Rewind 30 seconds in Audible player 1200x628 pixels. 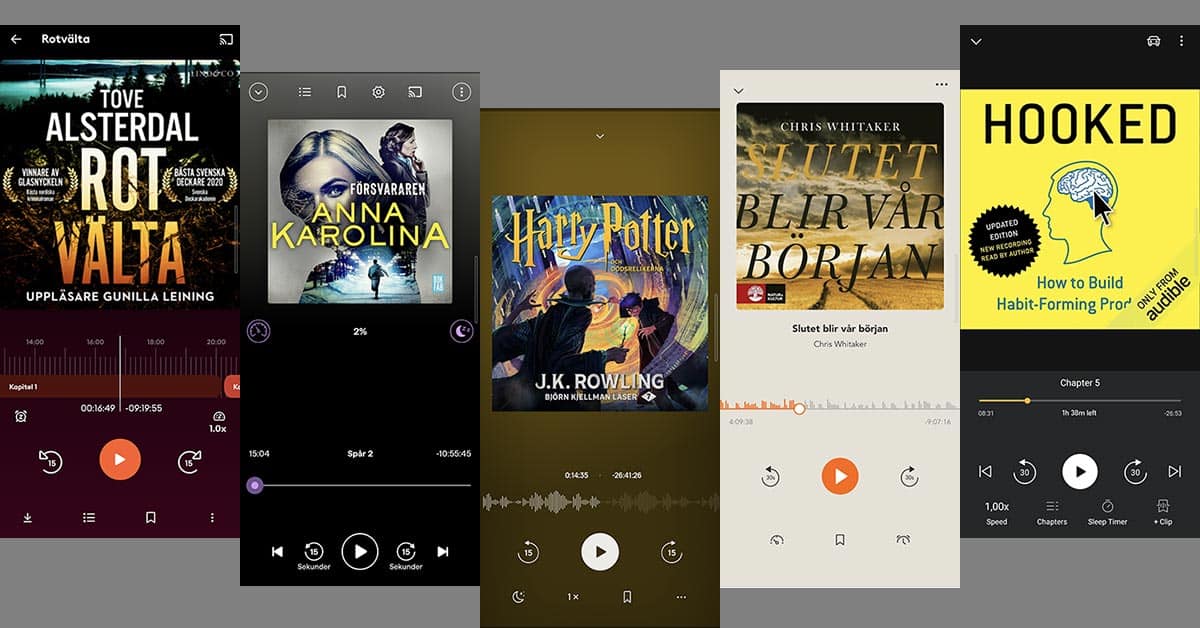coord(1025,471)
